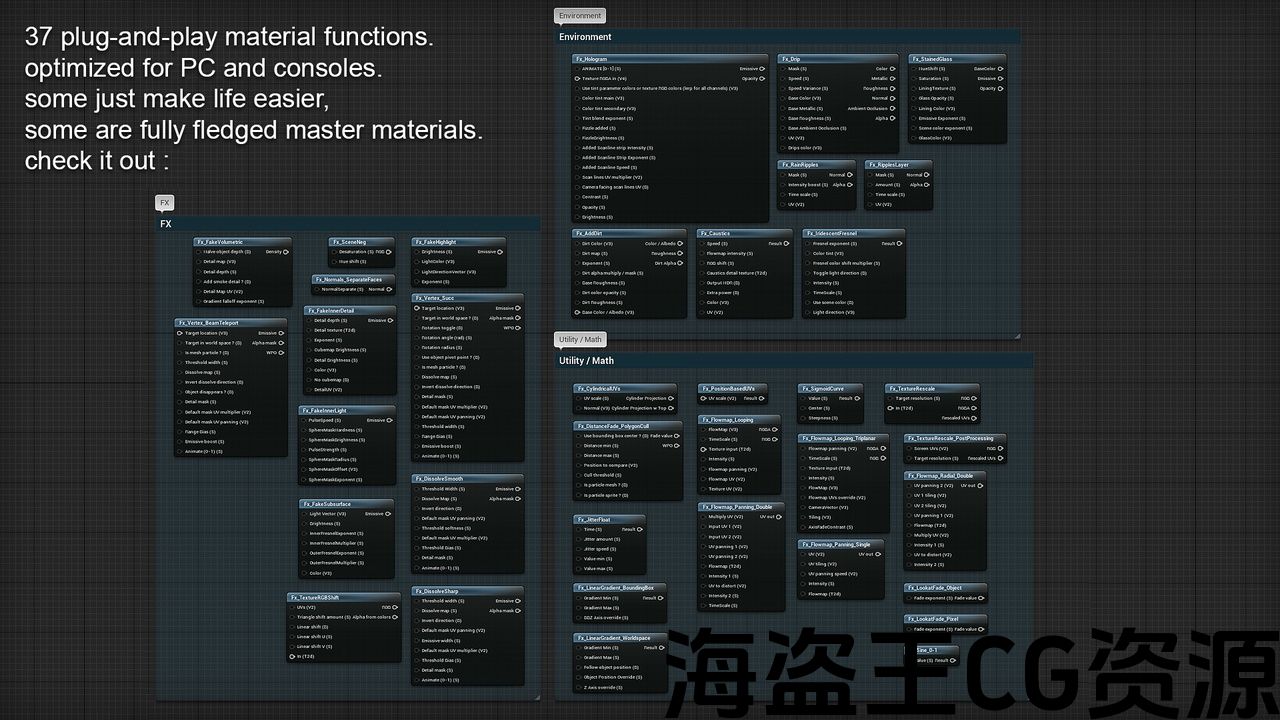The width and height of the screenshot is (1280, 720).
Task: Click Base Color / Albedo input pin on Fx_AddDirt
Action: coord(577,312)
